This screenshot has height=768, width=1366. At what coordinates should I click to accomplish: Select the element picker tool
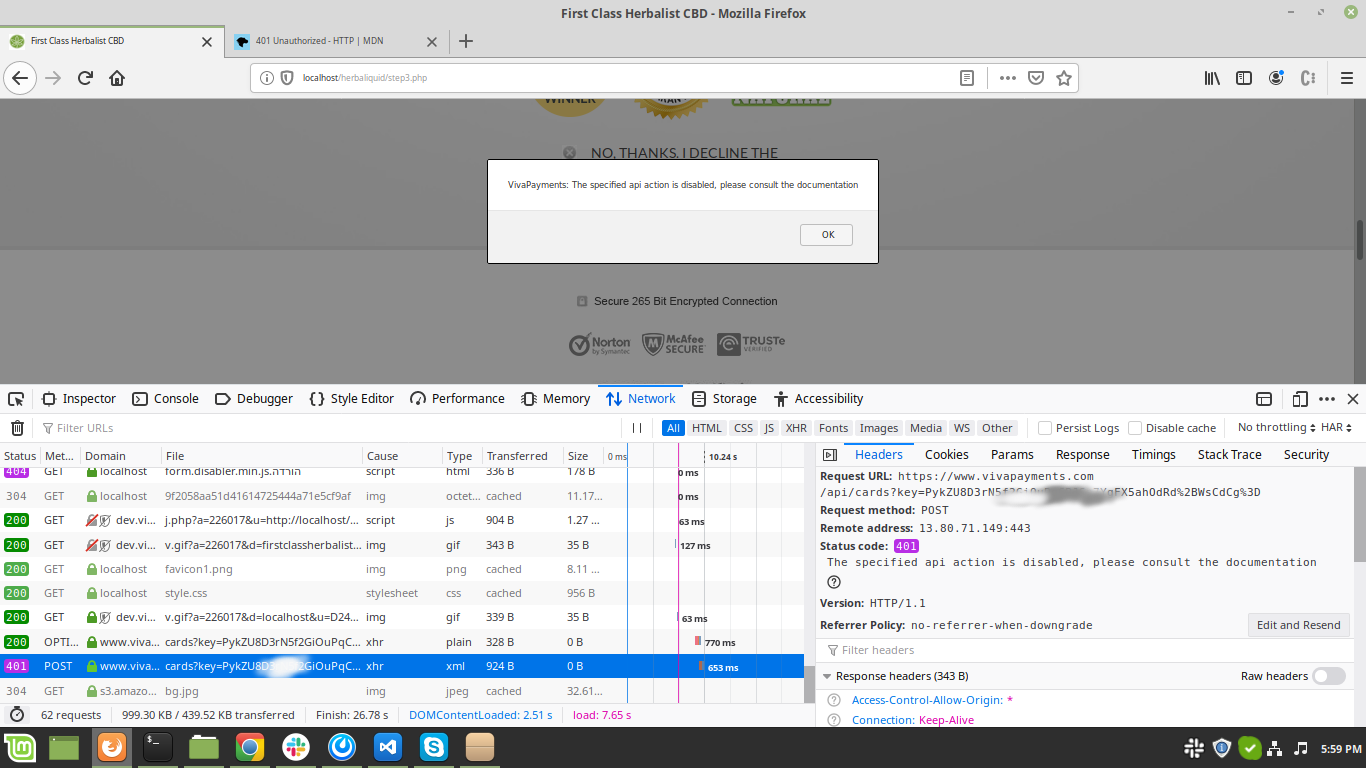(x=15, y=398)
